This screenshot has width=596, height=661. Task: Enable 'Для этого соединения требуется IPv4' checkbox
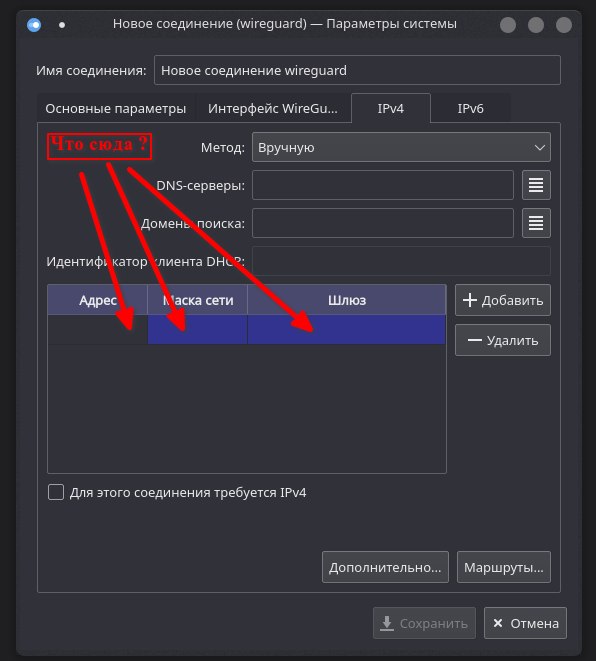[56, 492]
